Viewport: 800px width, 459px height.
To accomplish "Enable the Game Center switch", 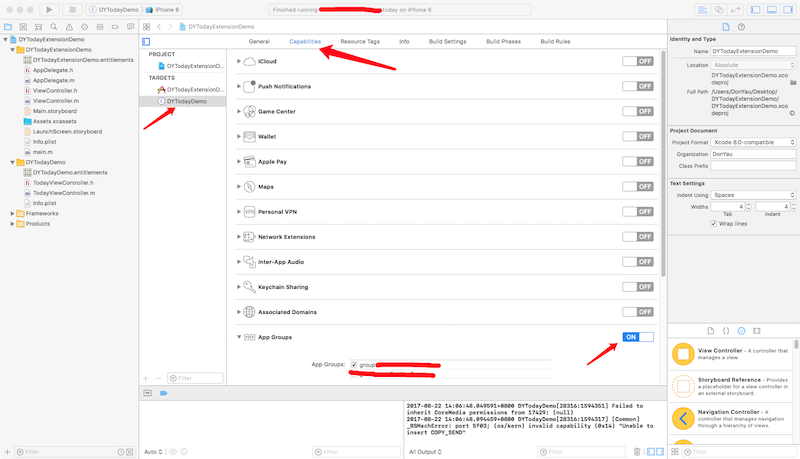I will [x=638, y=111].
